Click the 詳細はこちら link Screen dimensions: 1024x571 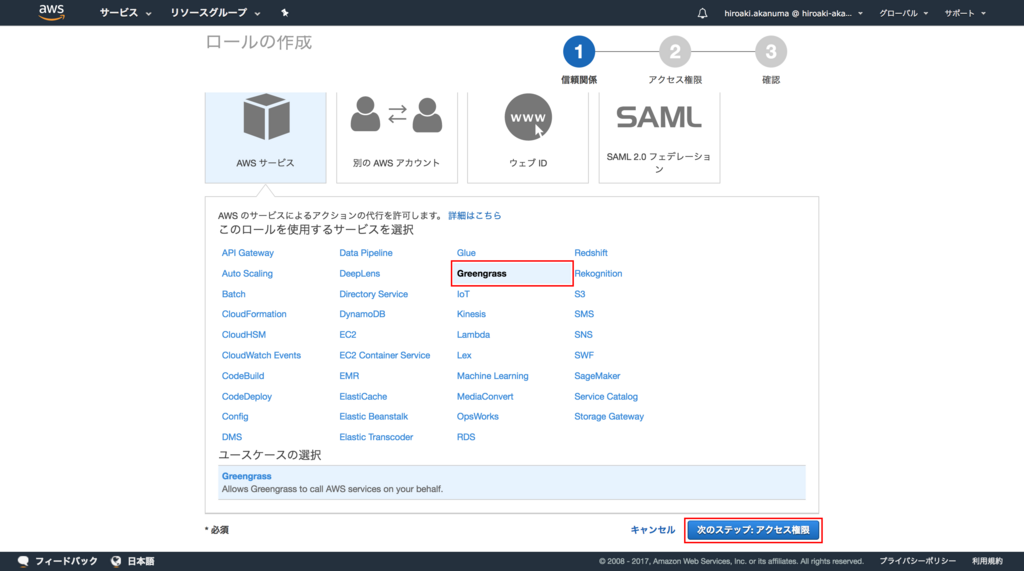coord(475,216)
